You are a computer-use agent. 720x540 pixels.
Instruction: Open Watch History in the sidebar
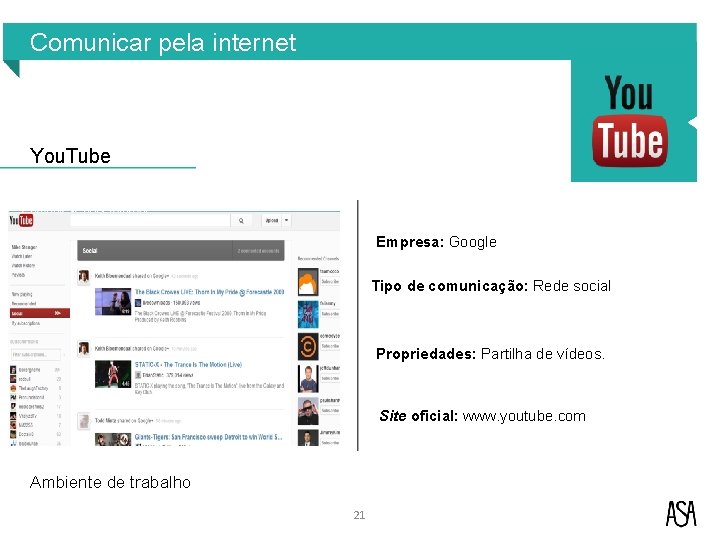click(23, 265)
